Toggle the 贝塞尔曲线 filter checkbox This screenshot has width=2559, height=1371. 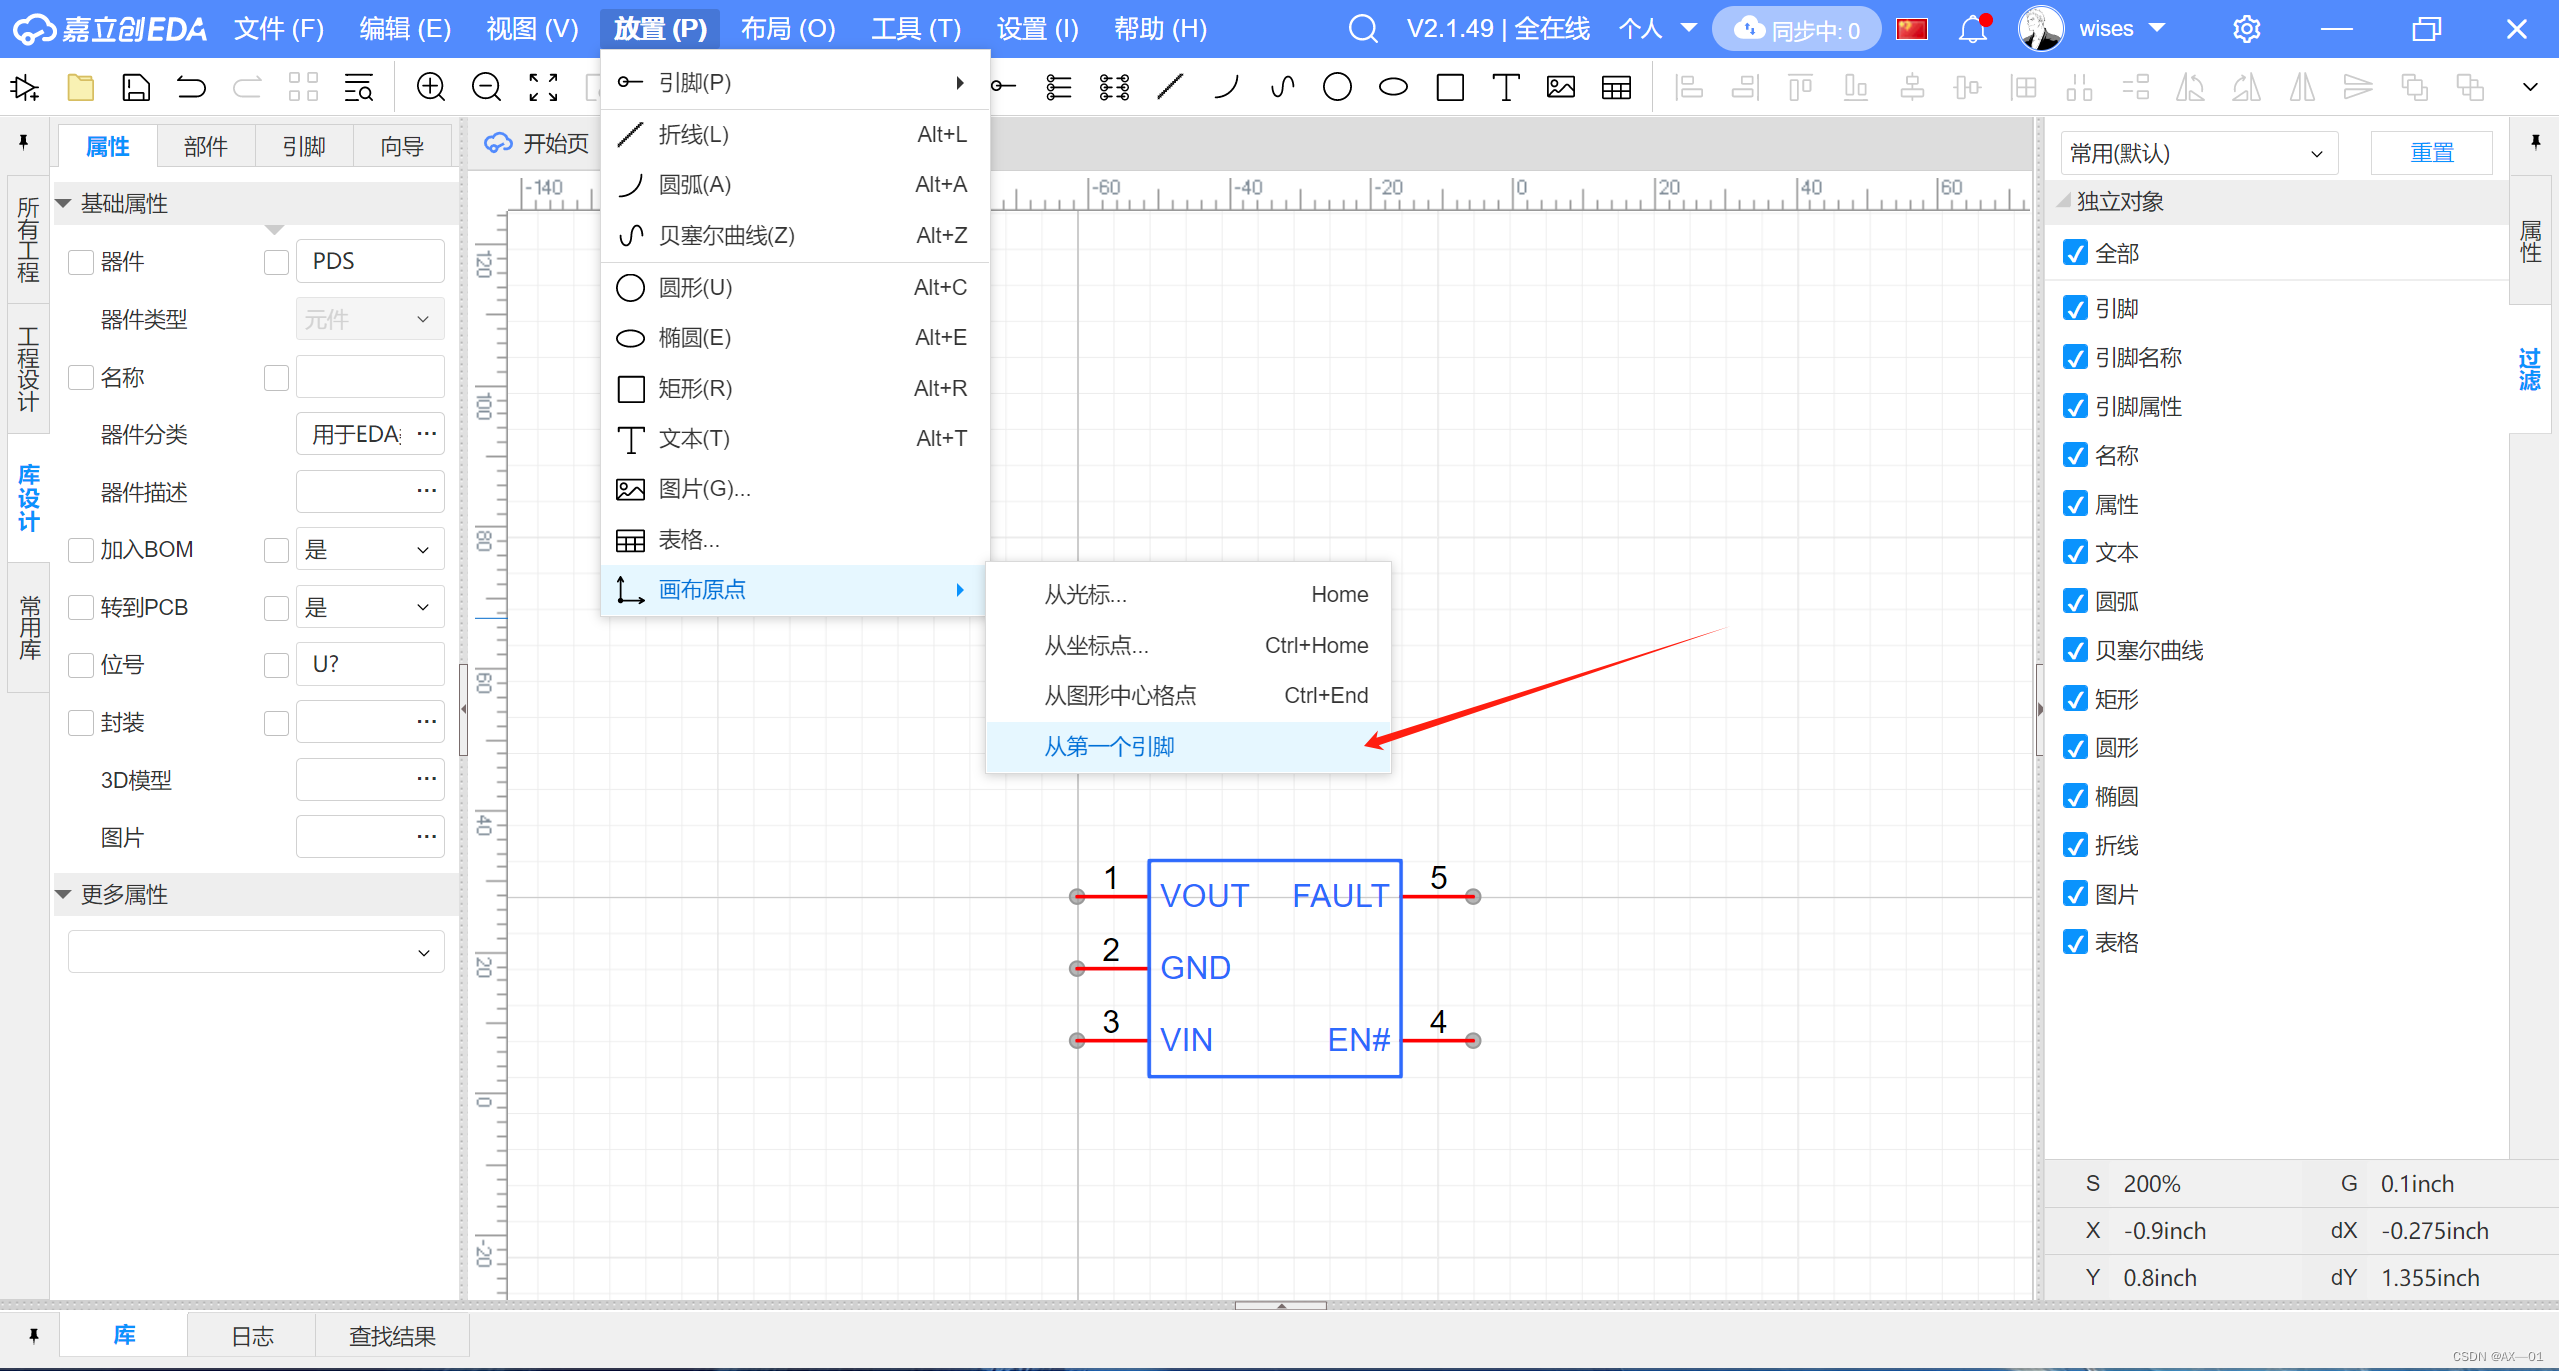2075,651
